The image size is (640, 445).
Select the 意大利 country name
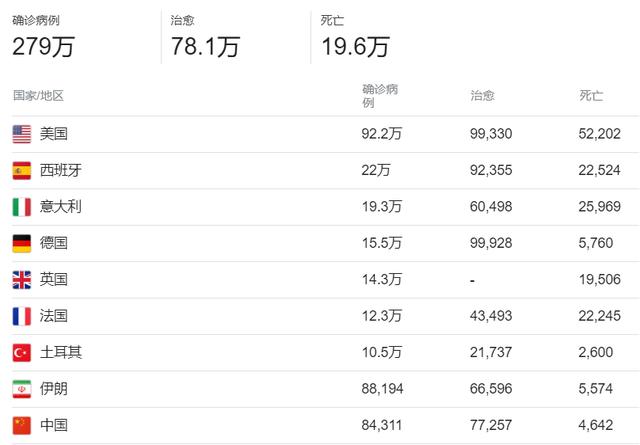pos(61,206)
